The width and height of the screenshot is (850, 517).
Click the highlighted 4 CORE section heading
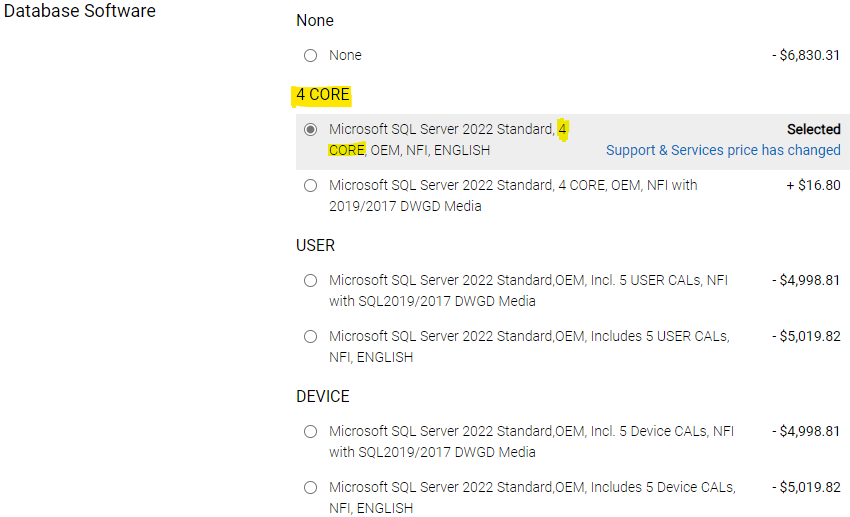pos(323,95)
